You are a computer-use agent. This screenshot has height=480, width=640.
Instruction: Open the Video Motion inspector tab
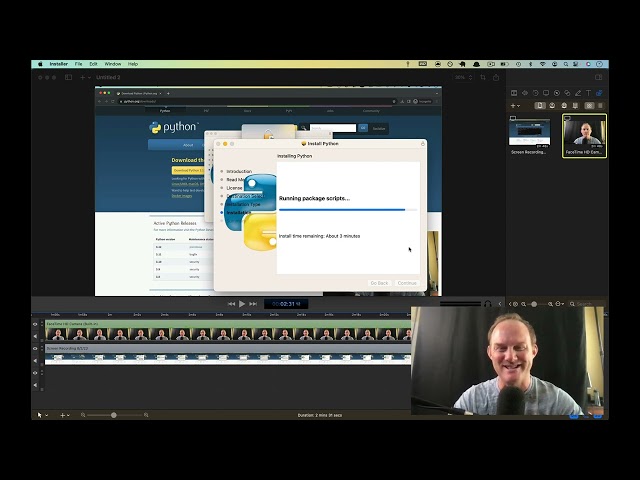(536, 93)
